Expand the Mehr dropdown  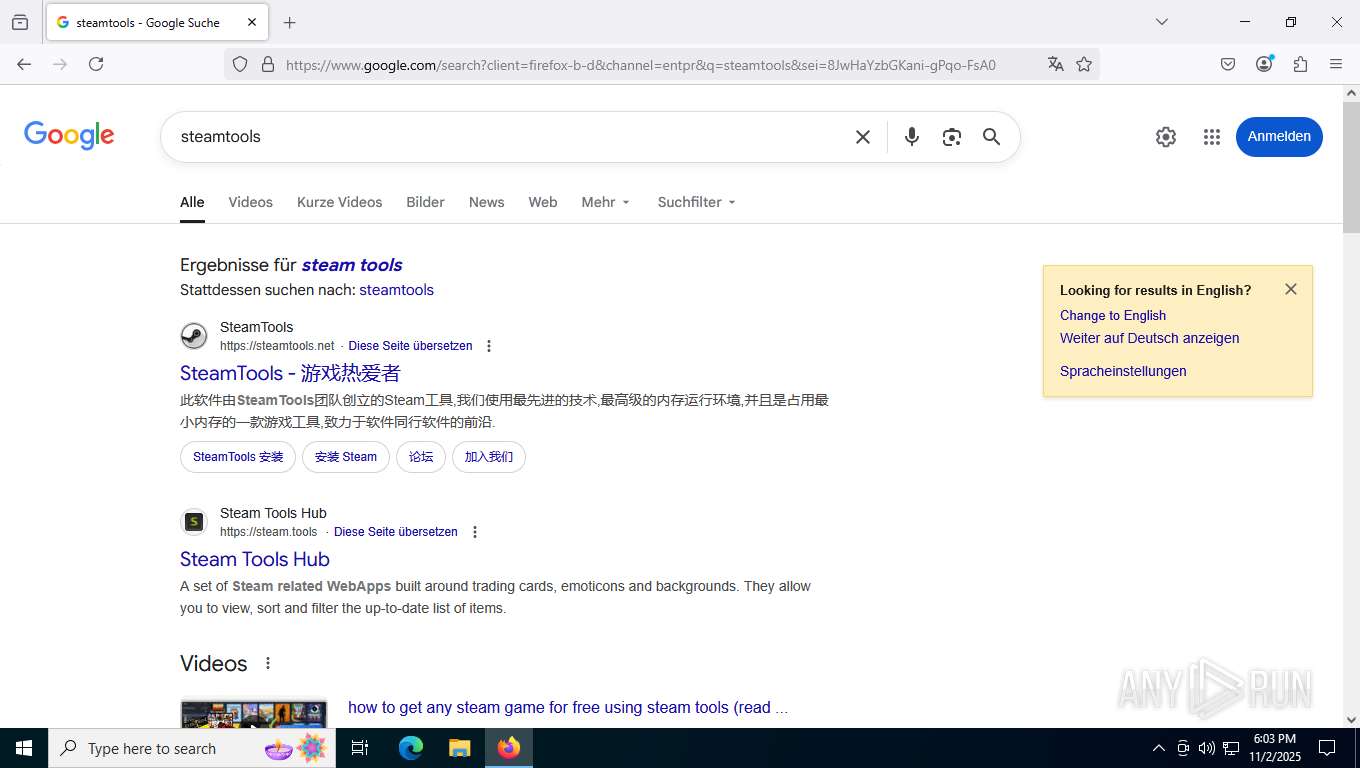(x=606, y=202)
